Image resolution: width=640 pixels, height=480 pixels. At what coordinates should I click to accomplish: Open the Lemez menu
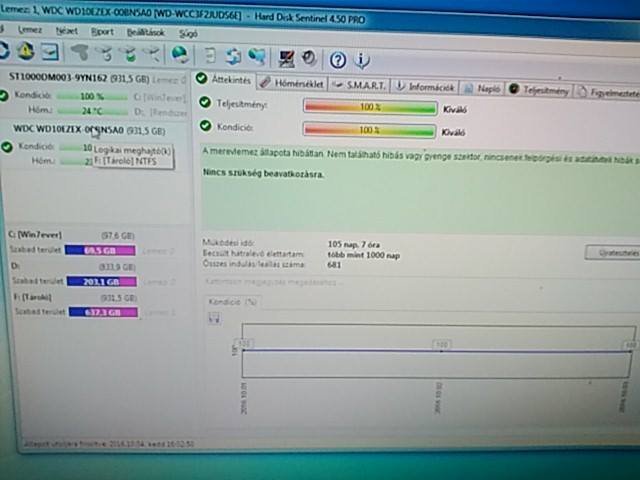coord(30,30)
